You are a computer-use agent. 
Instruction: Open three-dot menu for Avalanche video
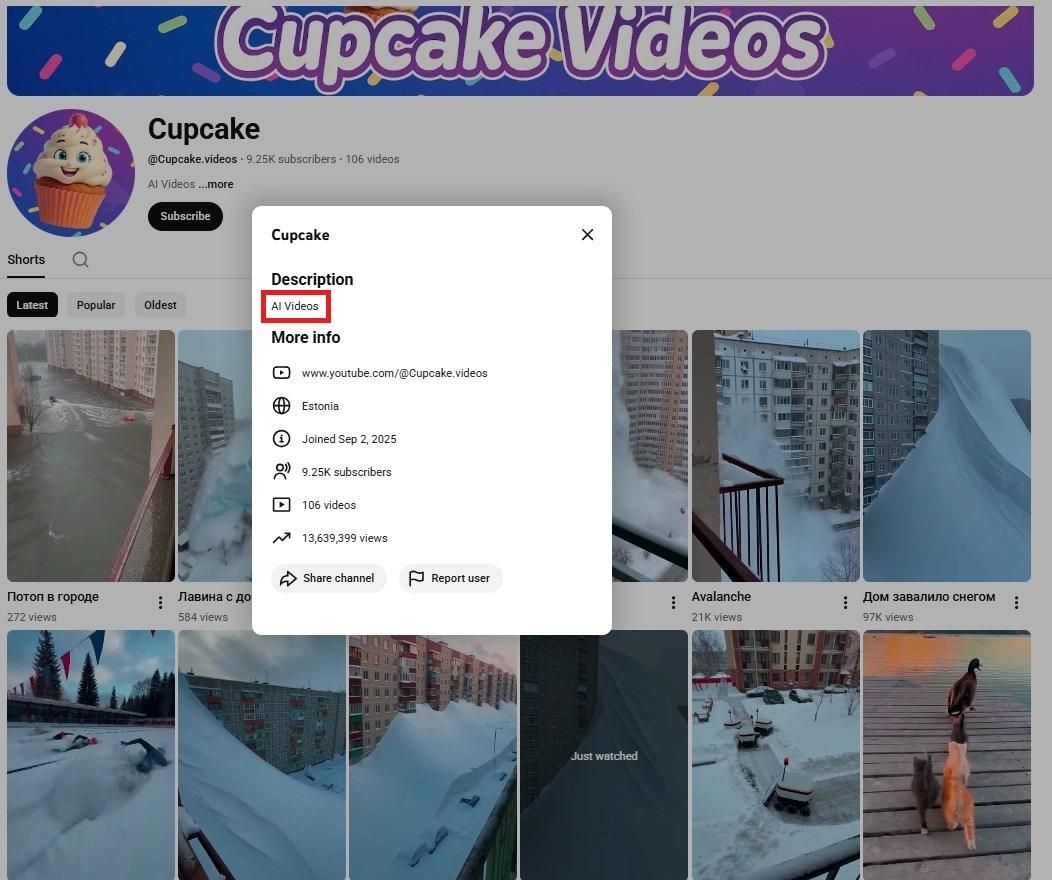(845, 603)
